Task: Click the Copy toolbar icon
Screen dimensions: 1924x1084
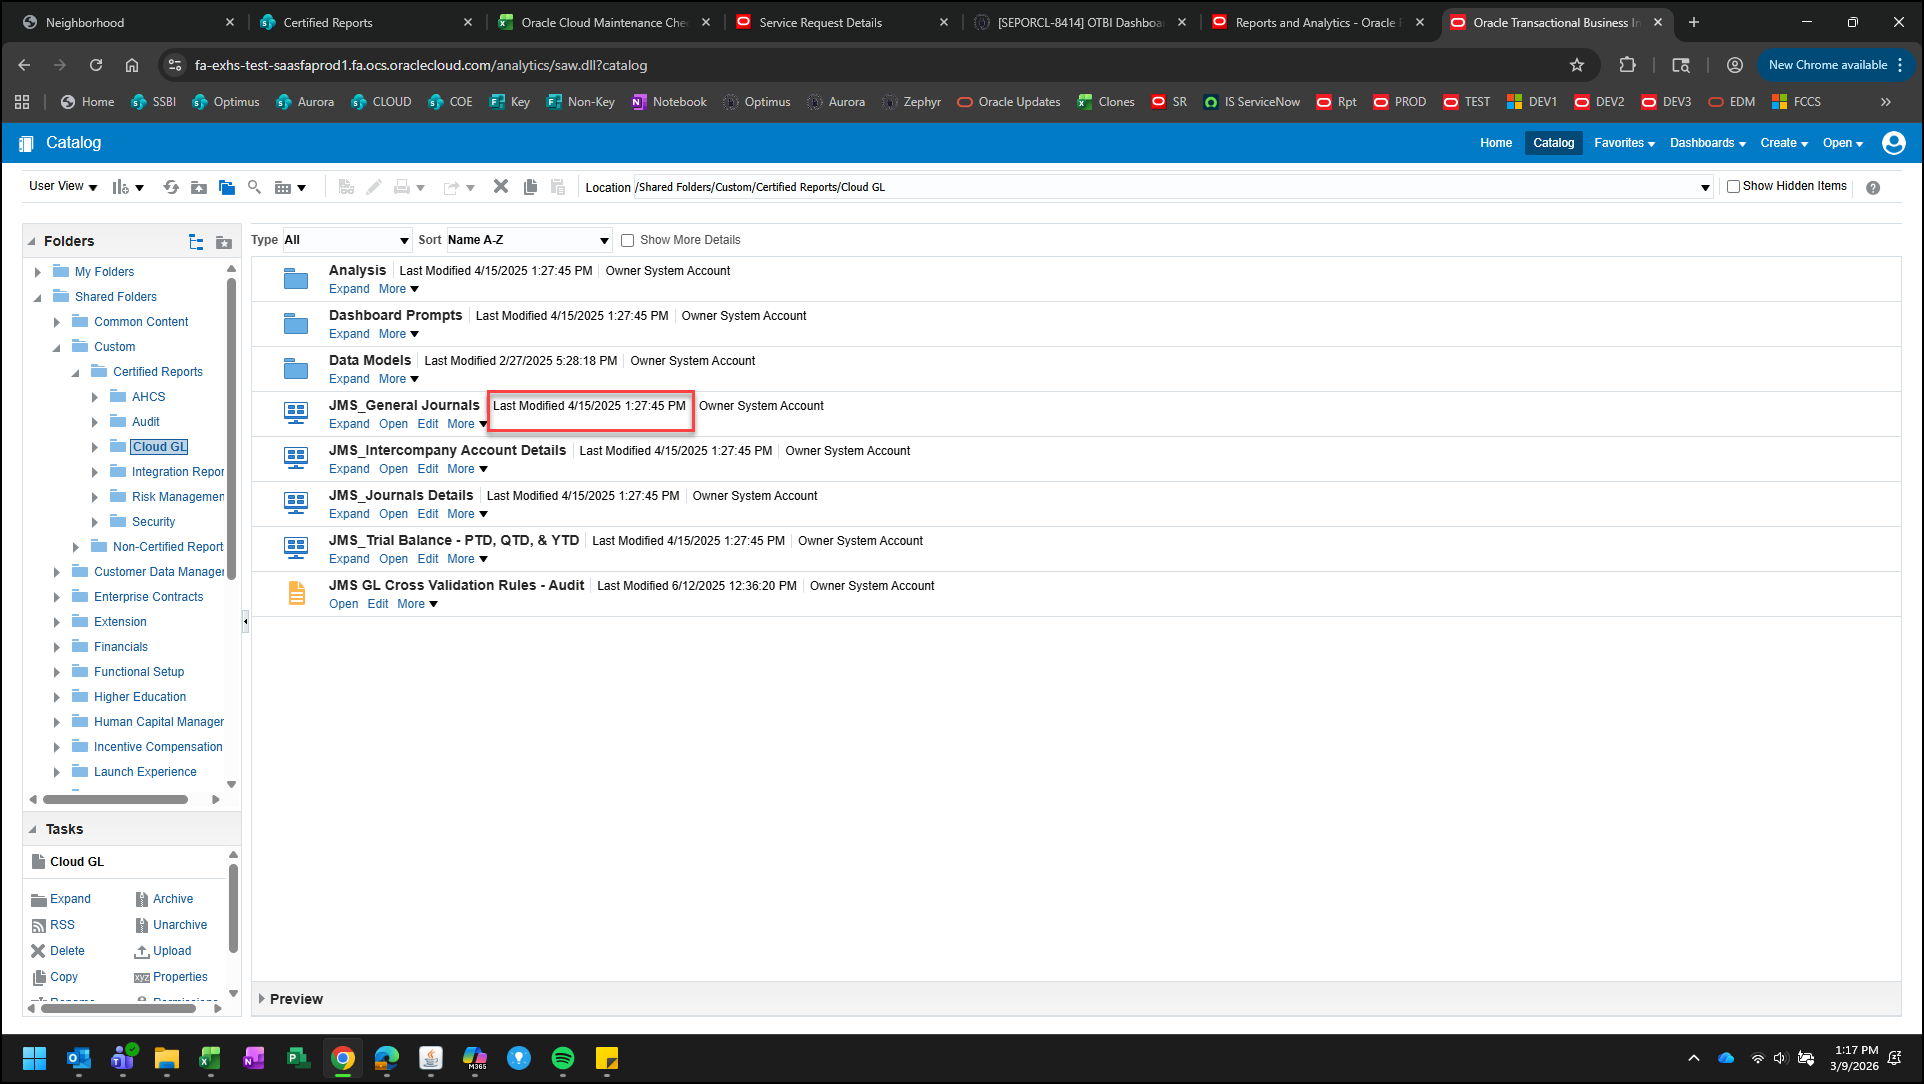Action: 530,187
